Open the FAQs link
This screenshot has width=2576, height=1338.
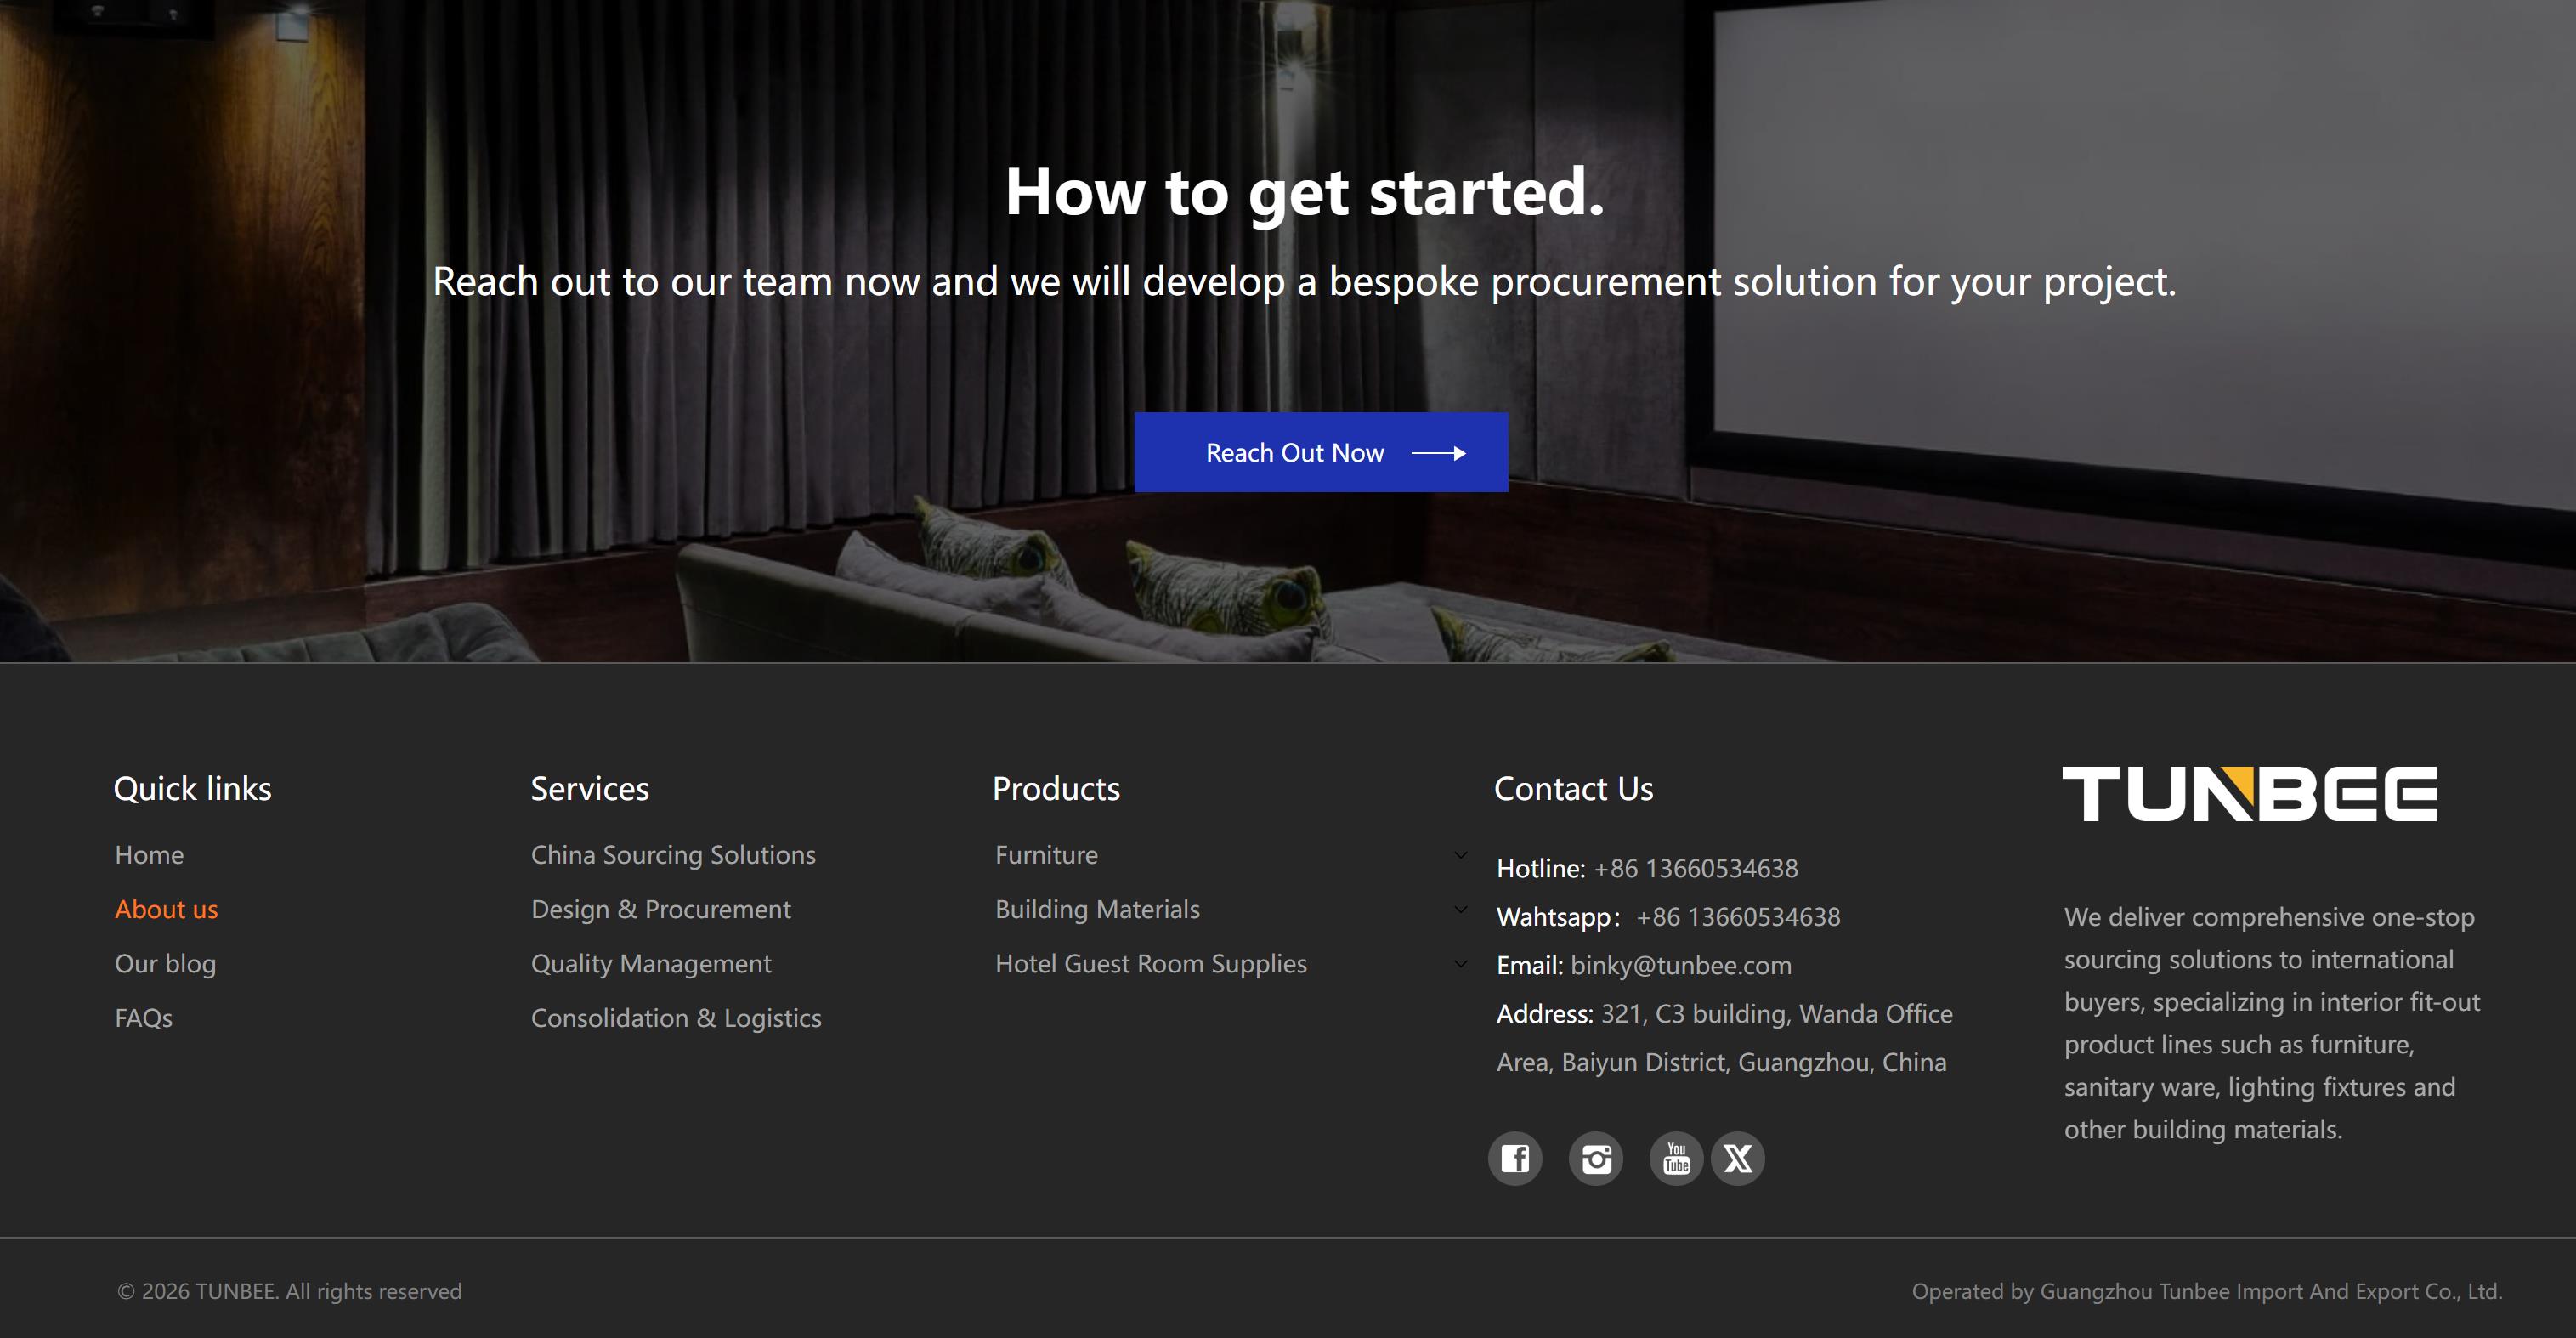[x=143, y=1018]
